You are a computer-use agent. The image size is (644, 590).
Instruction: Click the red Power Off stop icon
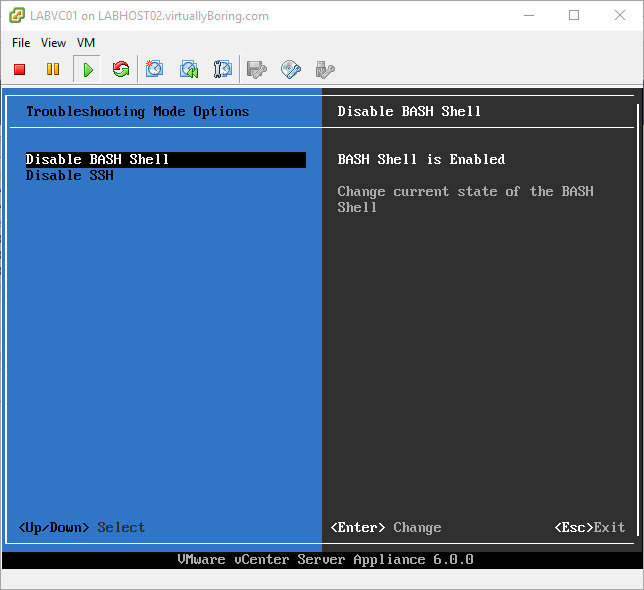pos(19,69)
